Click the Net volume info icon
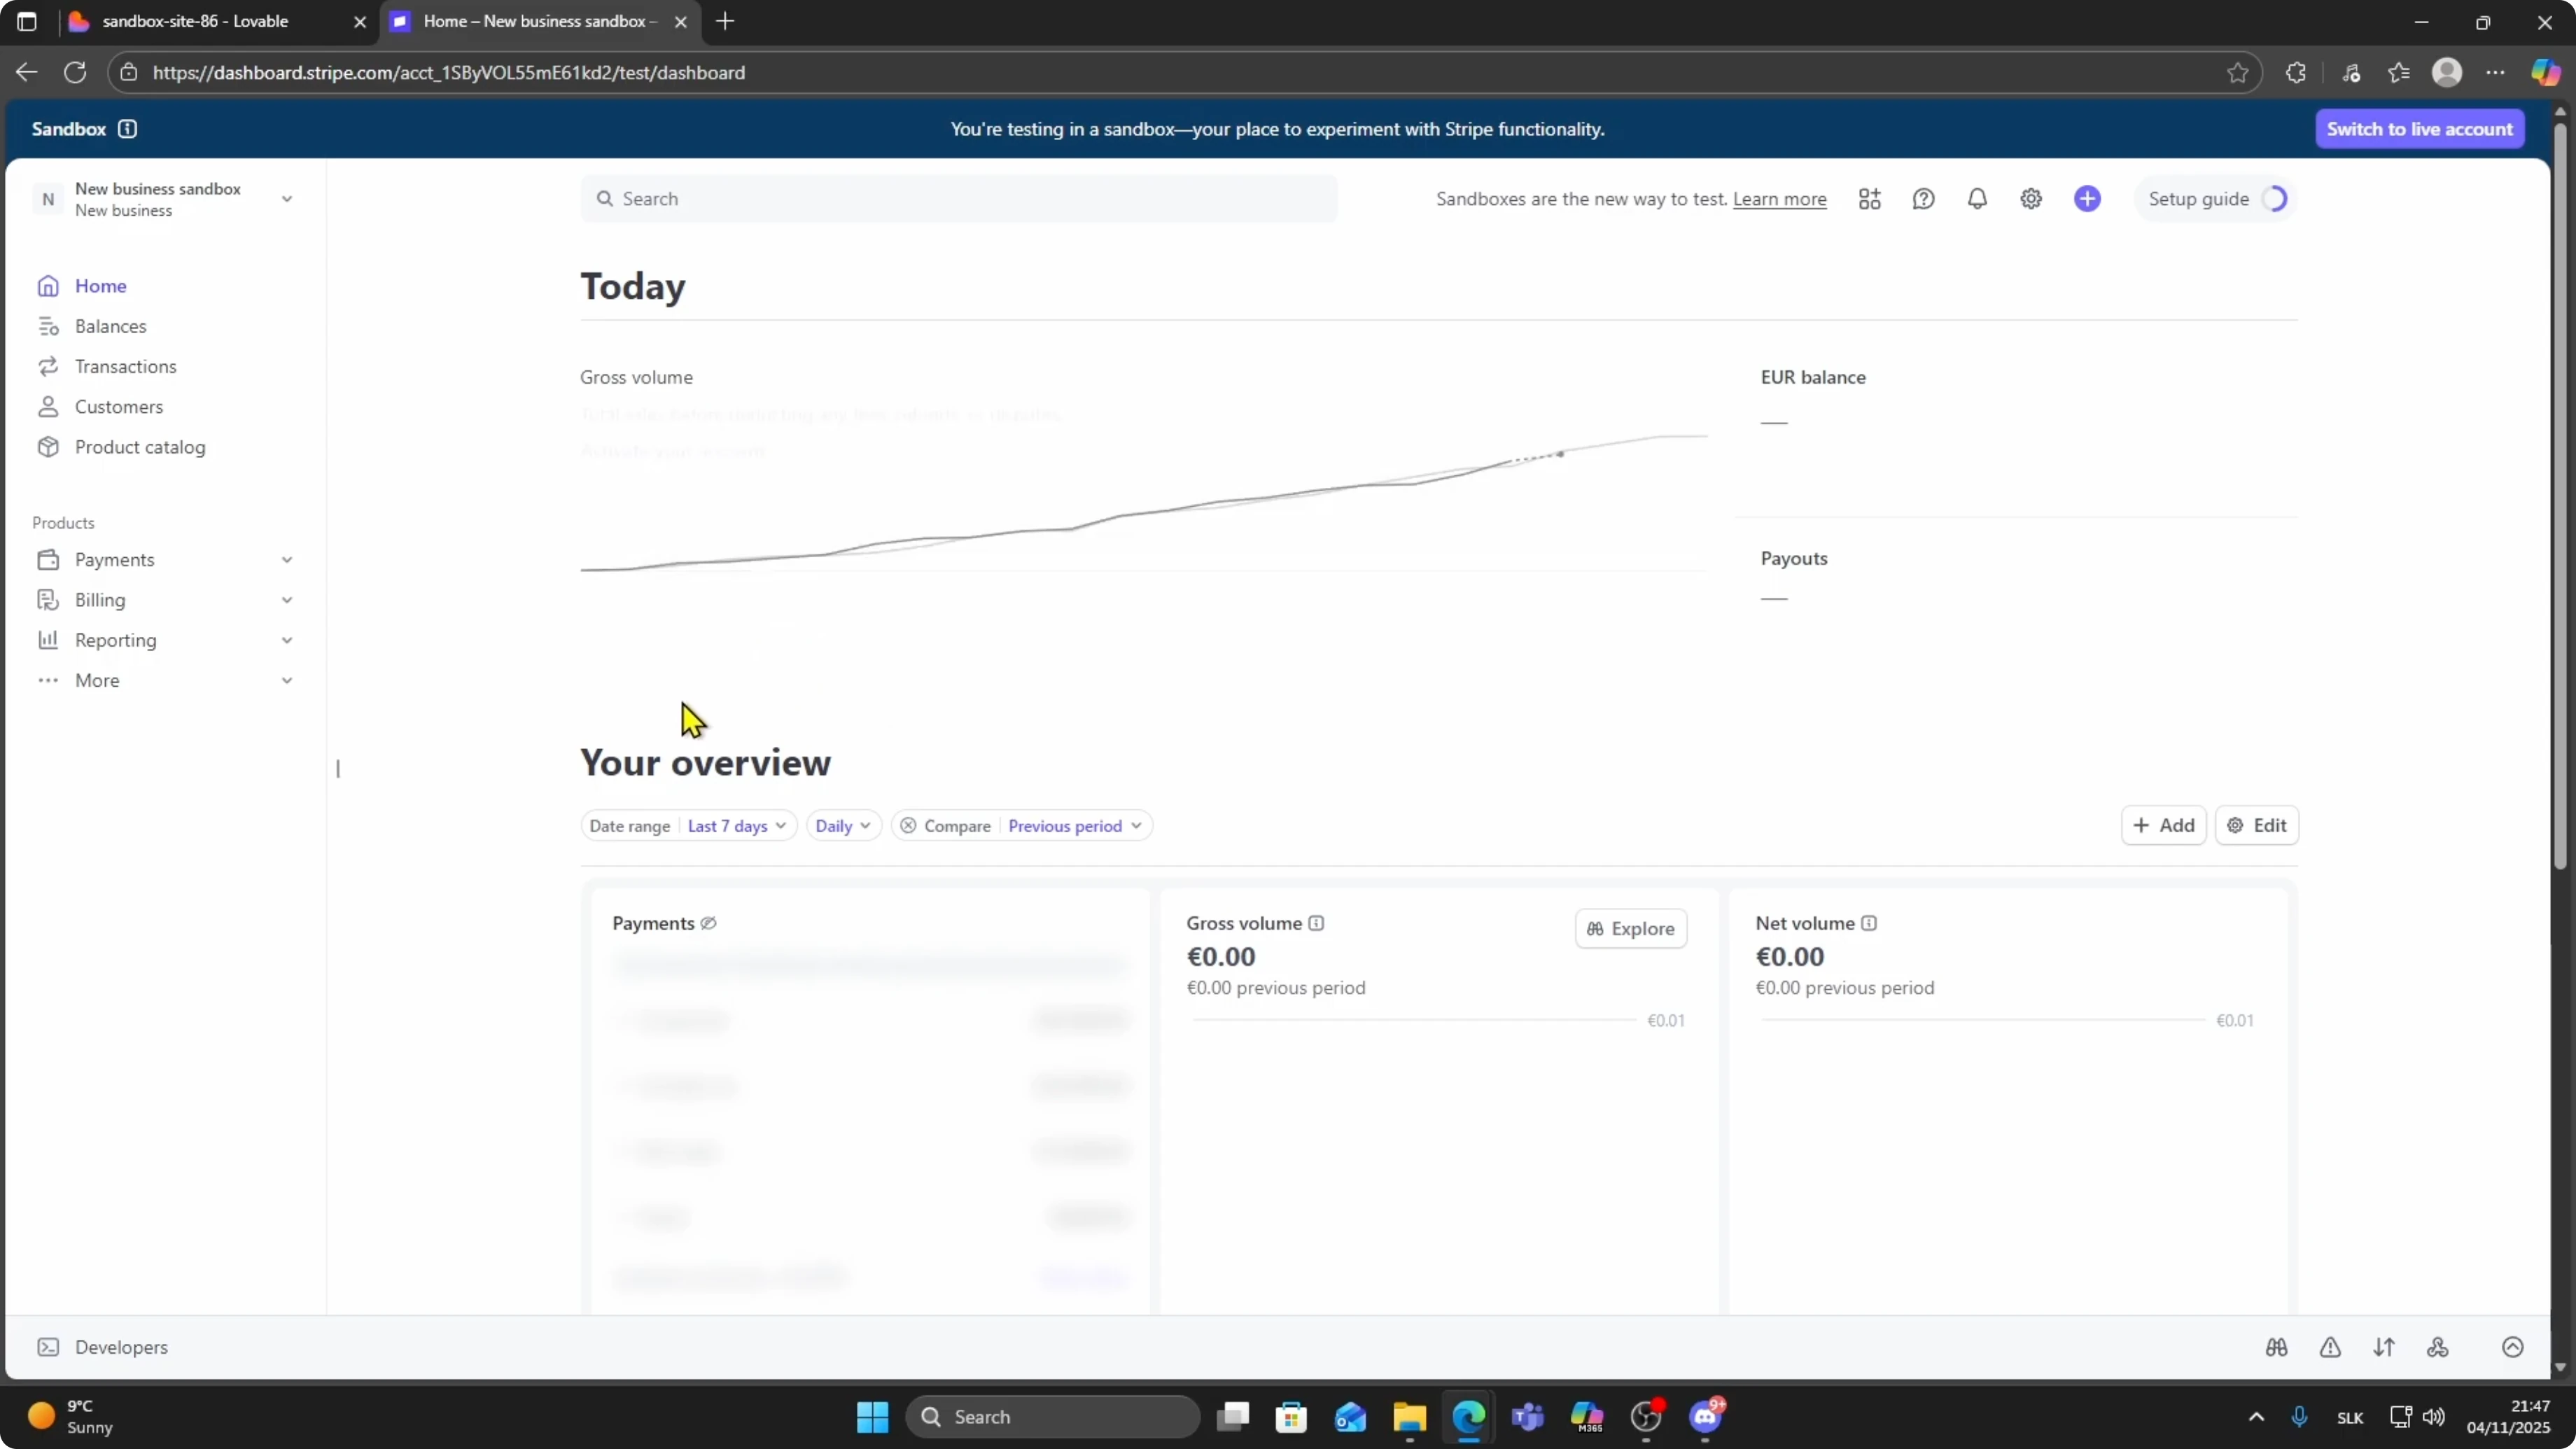Screen dimensions: 2576x1449 [x=1869, y=924]
